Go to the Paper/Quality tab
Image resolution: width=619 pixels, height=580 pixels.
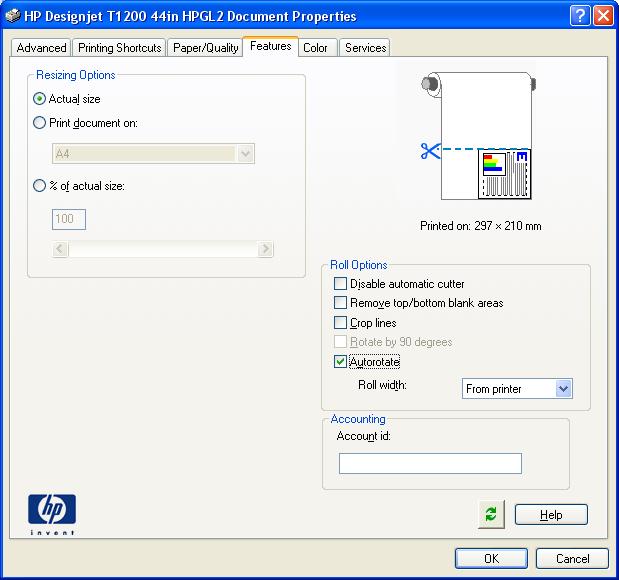205,48
